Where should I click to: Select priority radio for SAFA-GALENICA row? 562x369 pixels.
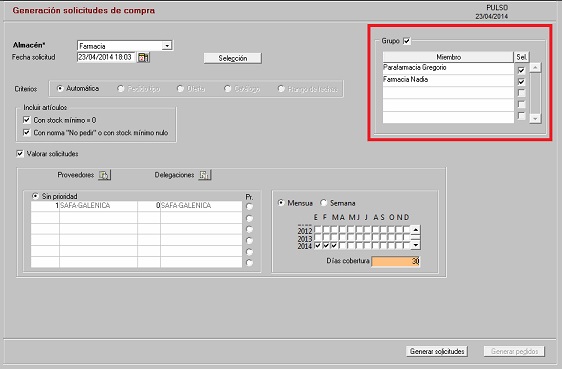(x=249, y=206)
